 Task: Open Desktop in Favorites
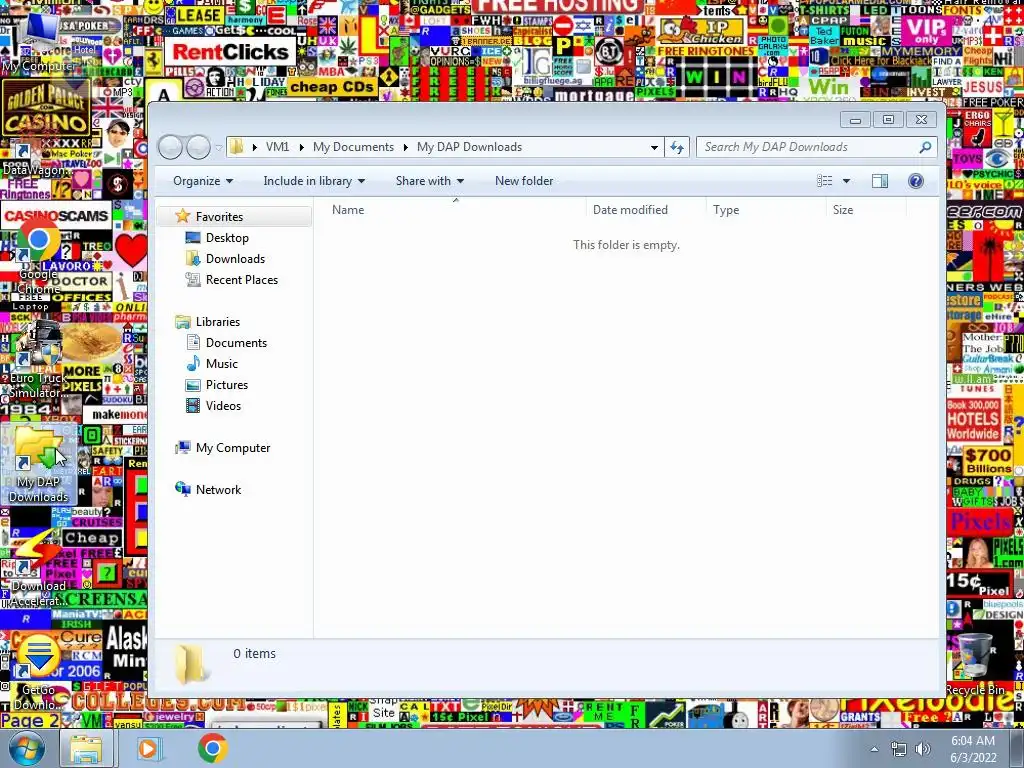(x=227, y=238)
